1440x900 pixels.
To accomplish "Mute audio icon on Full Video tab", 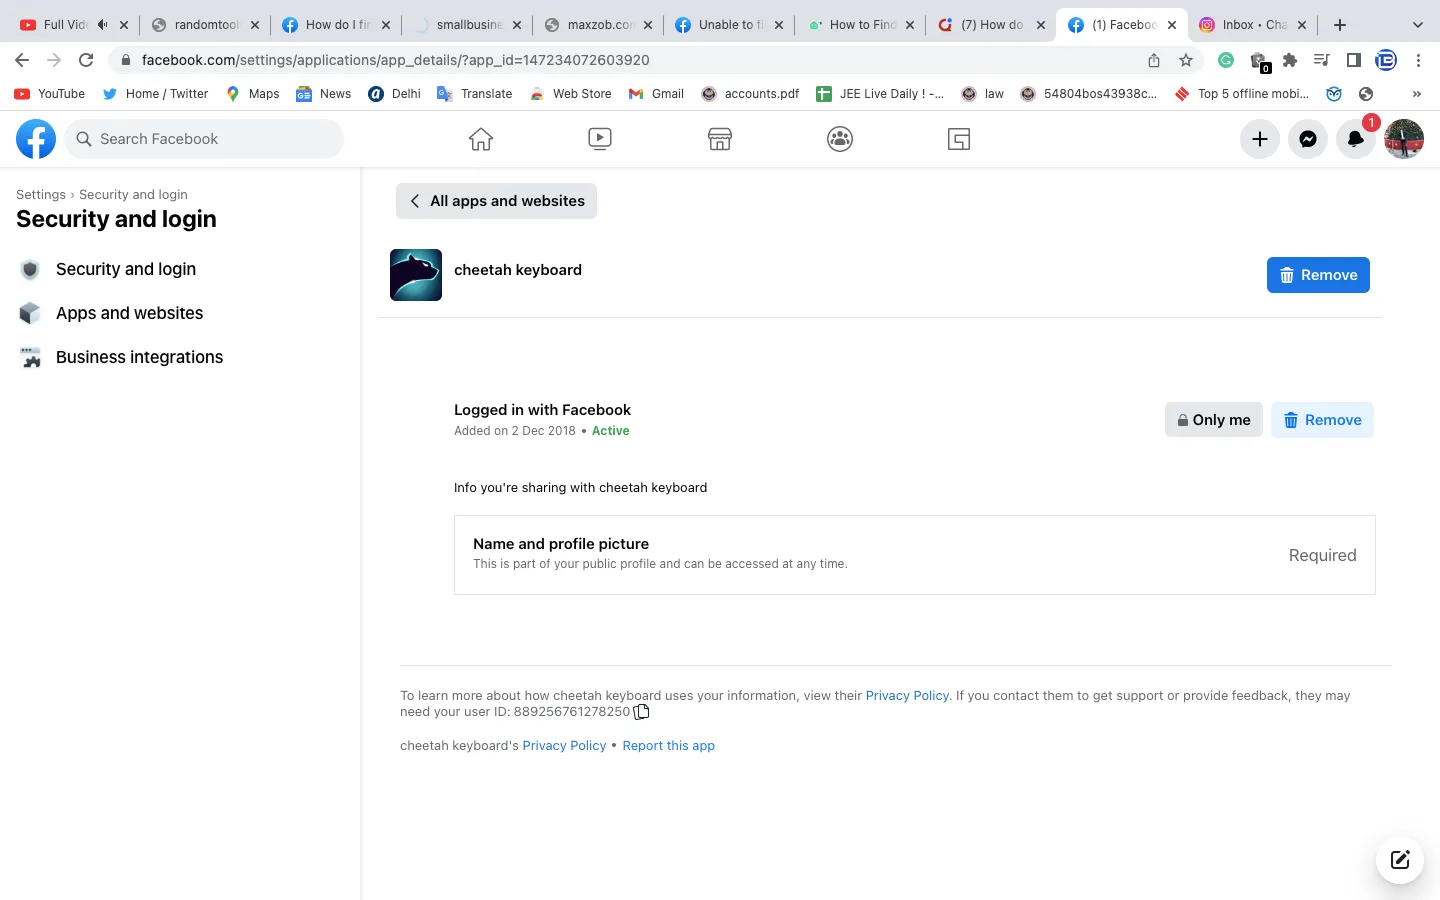I will click(102, 25).
